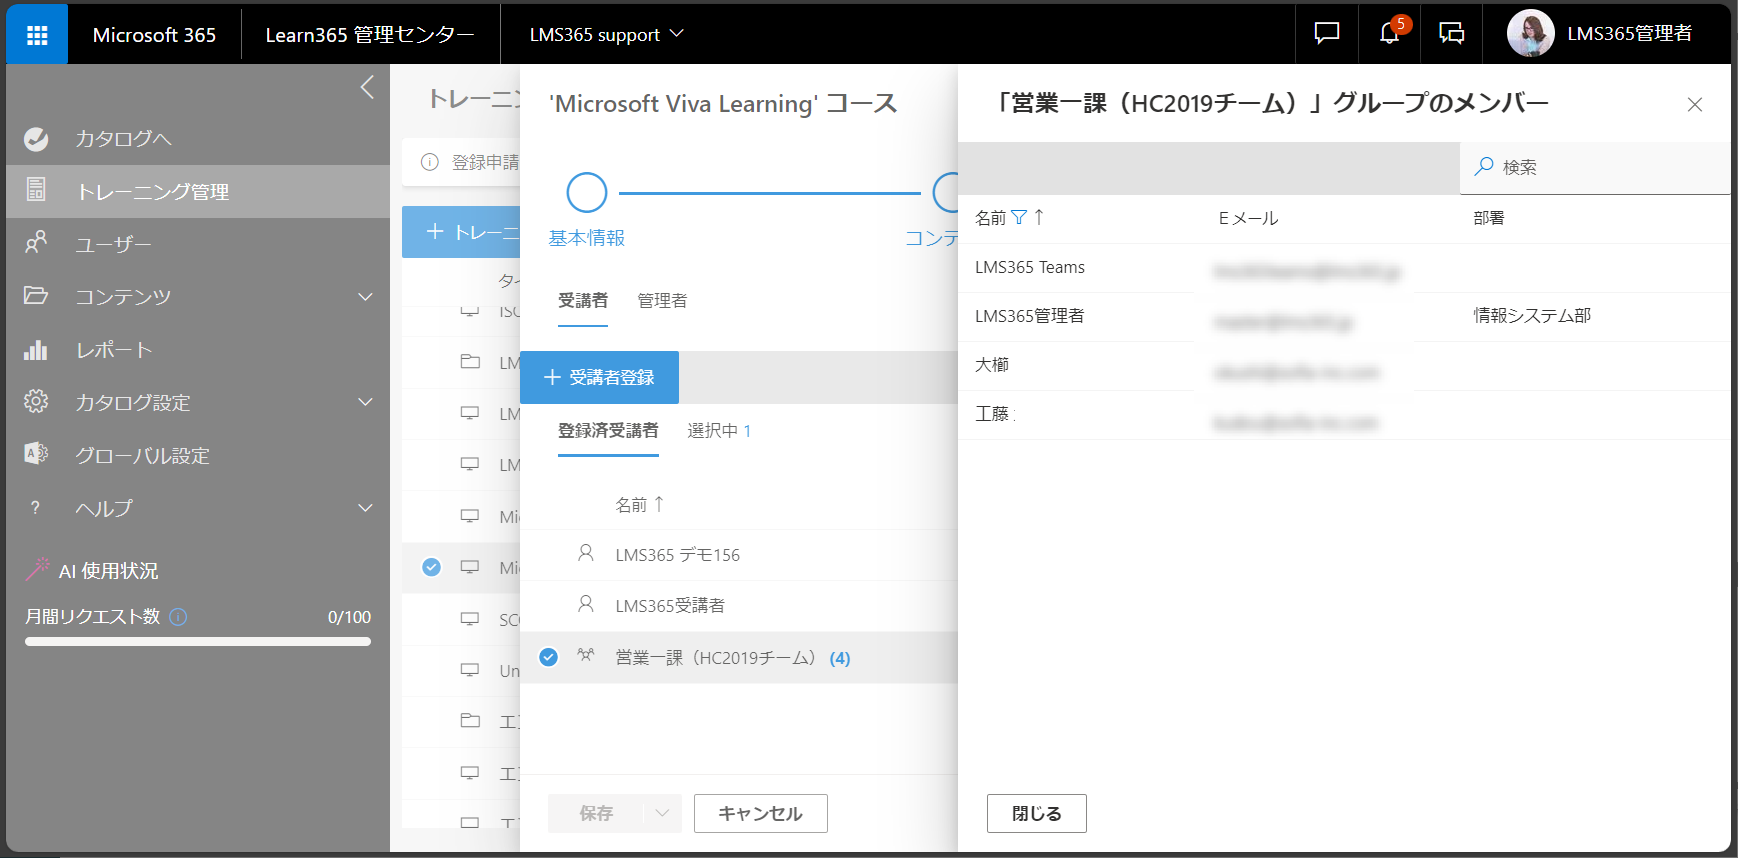Viewport: 1738px width, 858px height.
Task: Select the 工藤 member row
Action: click(1344, 415)
